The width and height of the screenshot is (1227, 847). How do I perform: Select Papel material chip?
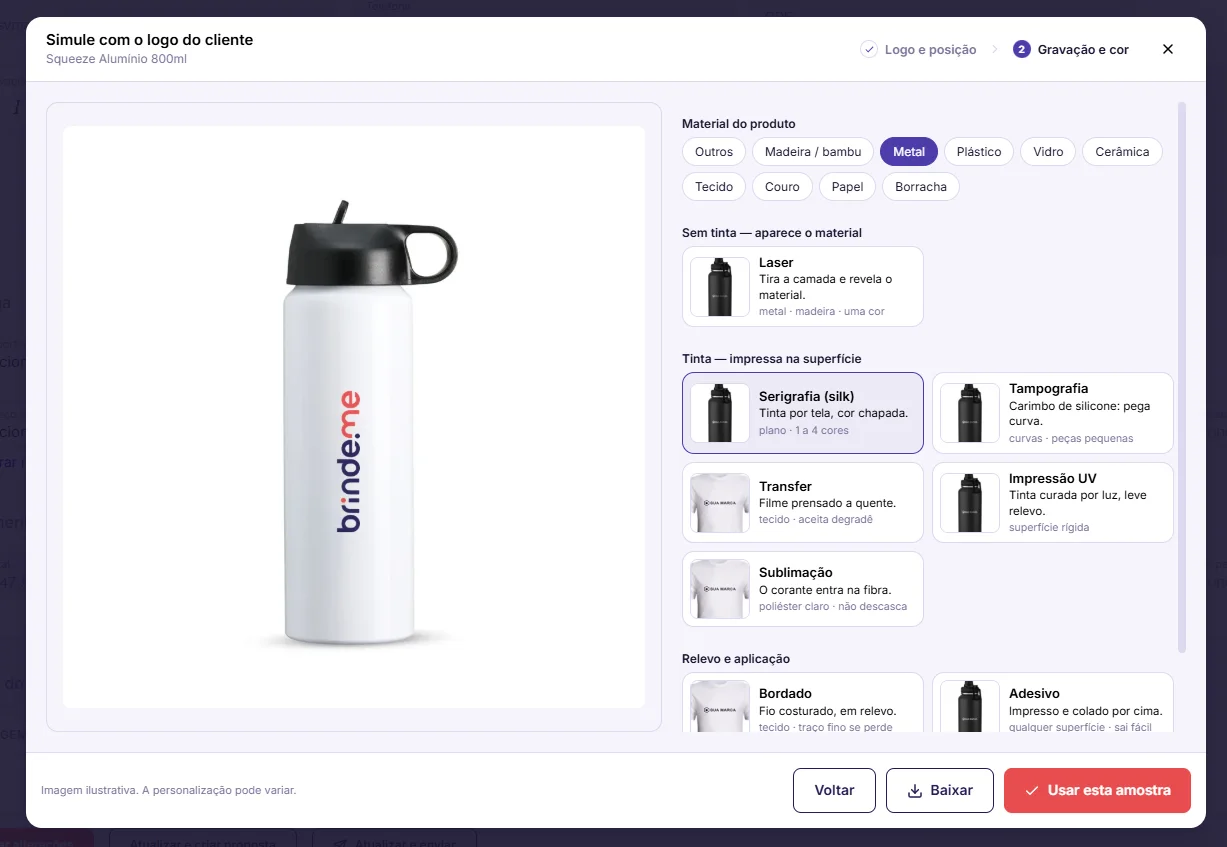(847, 187)
